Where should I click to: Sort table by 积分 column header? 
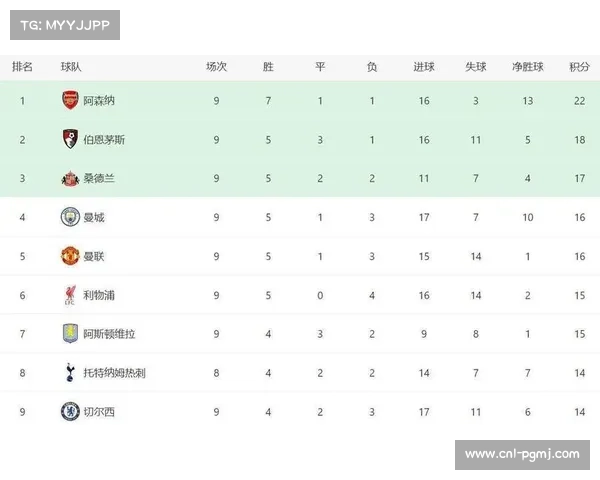[579, 67]
